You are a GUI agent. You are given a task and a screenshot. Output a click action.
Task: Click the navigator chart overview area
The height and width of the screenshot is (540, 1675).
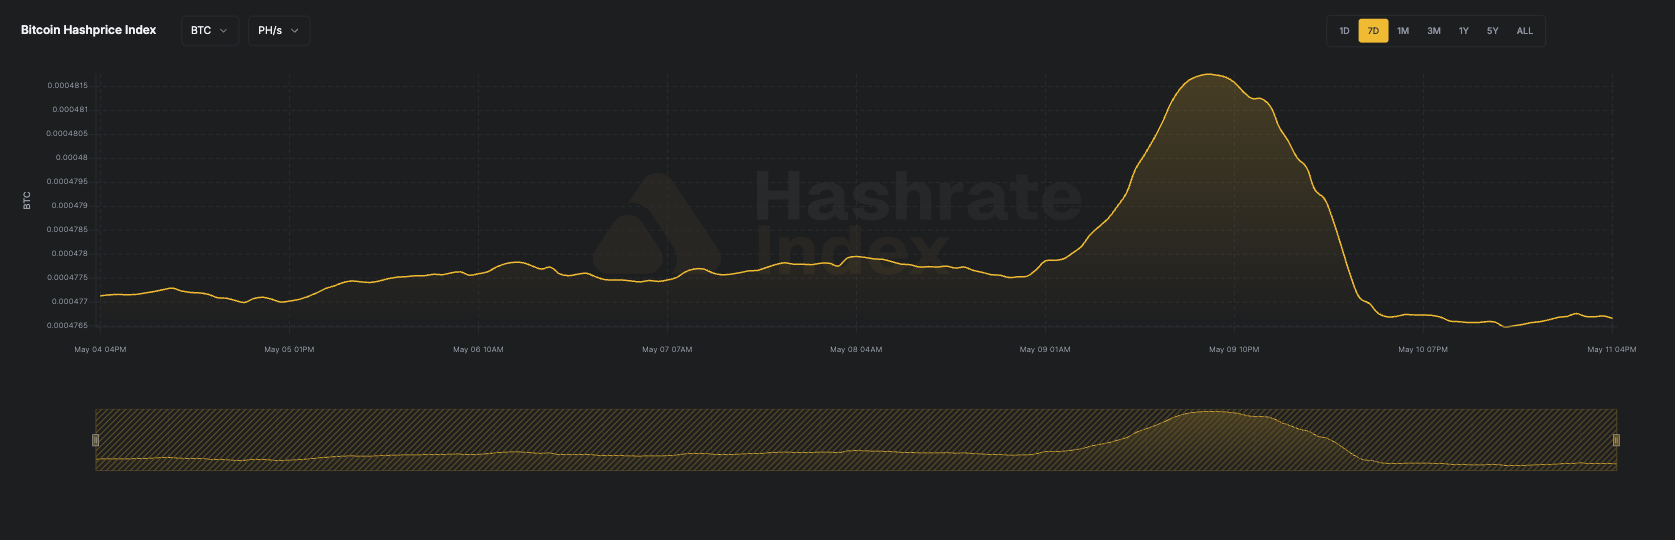(856, 440)
